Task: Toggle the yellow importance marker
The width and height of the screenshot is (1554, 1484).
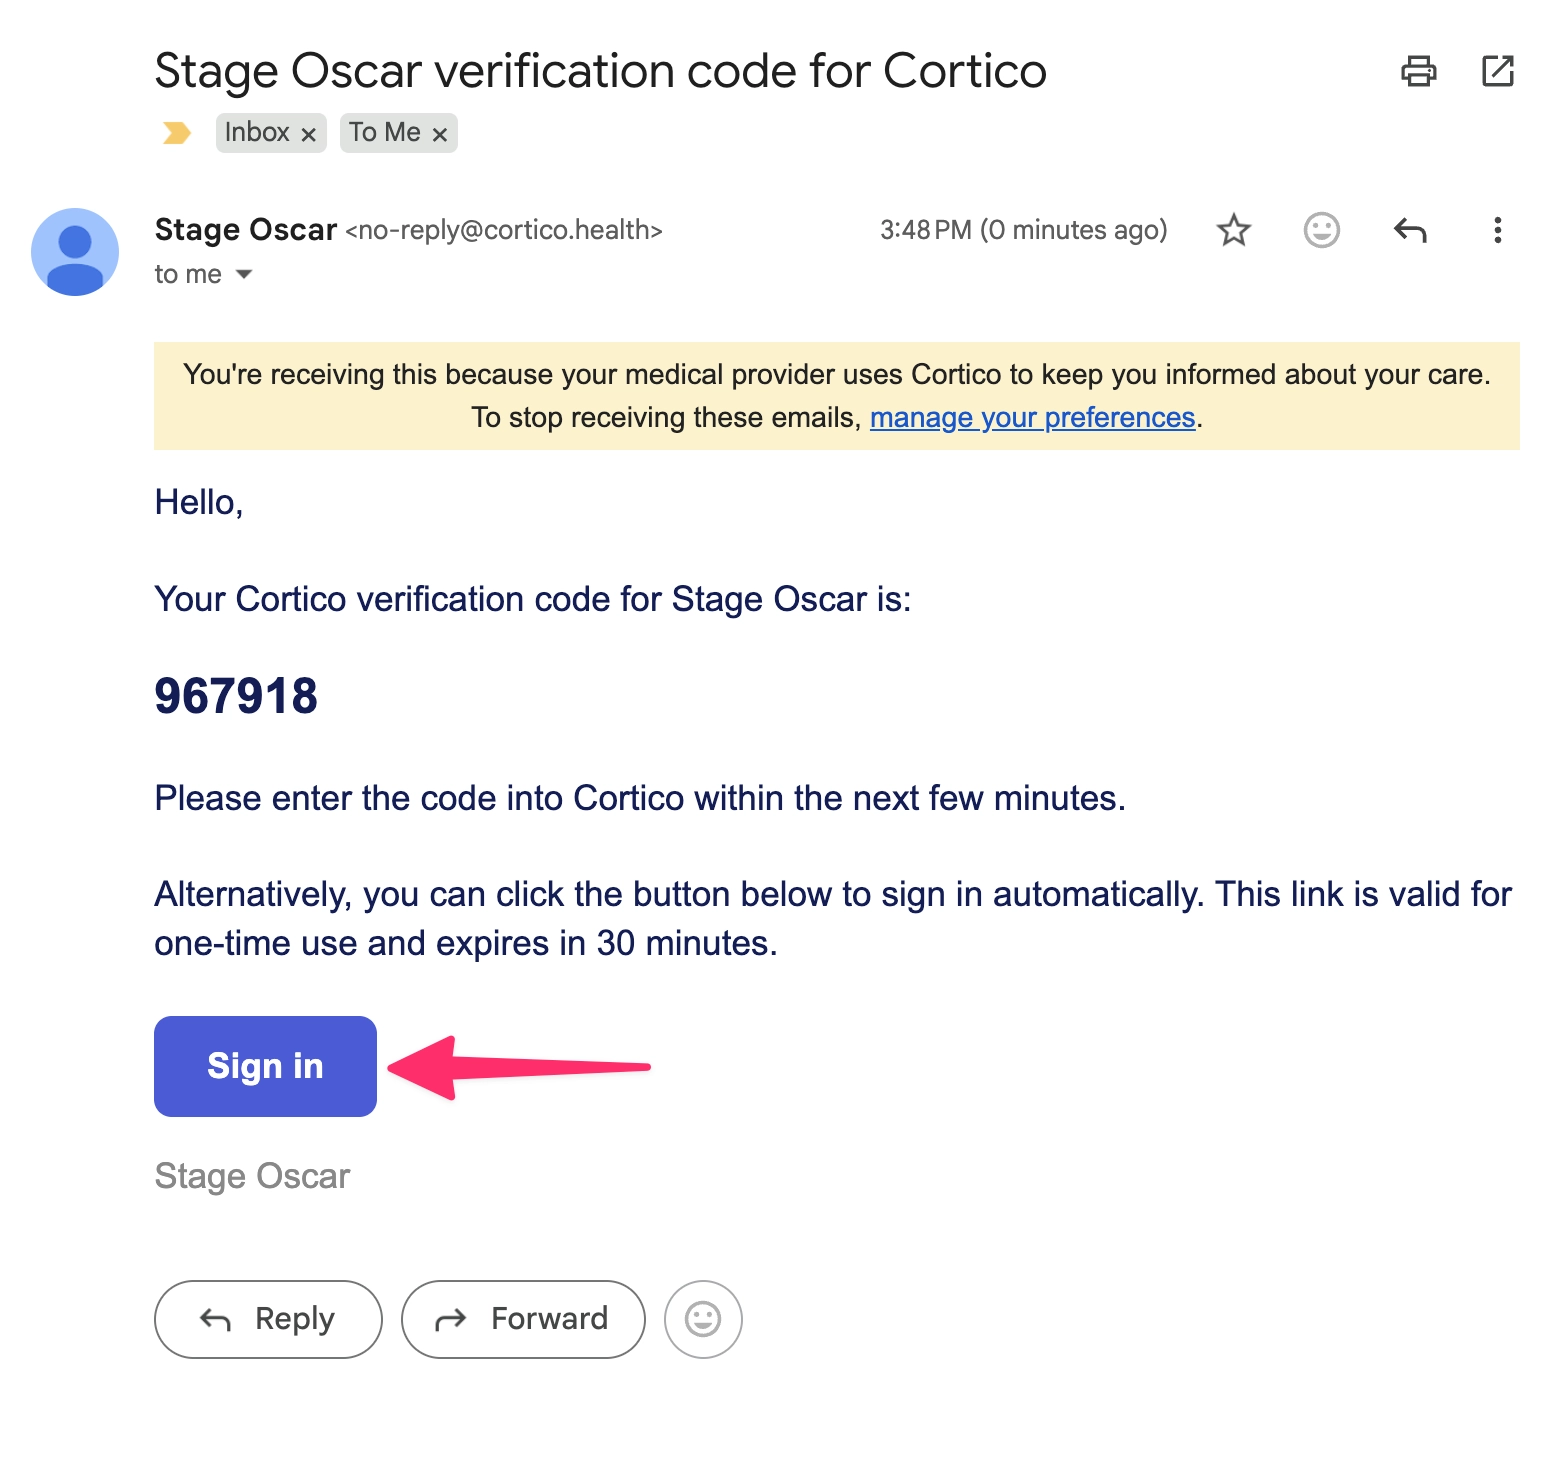Action: click(177, 133)
